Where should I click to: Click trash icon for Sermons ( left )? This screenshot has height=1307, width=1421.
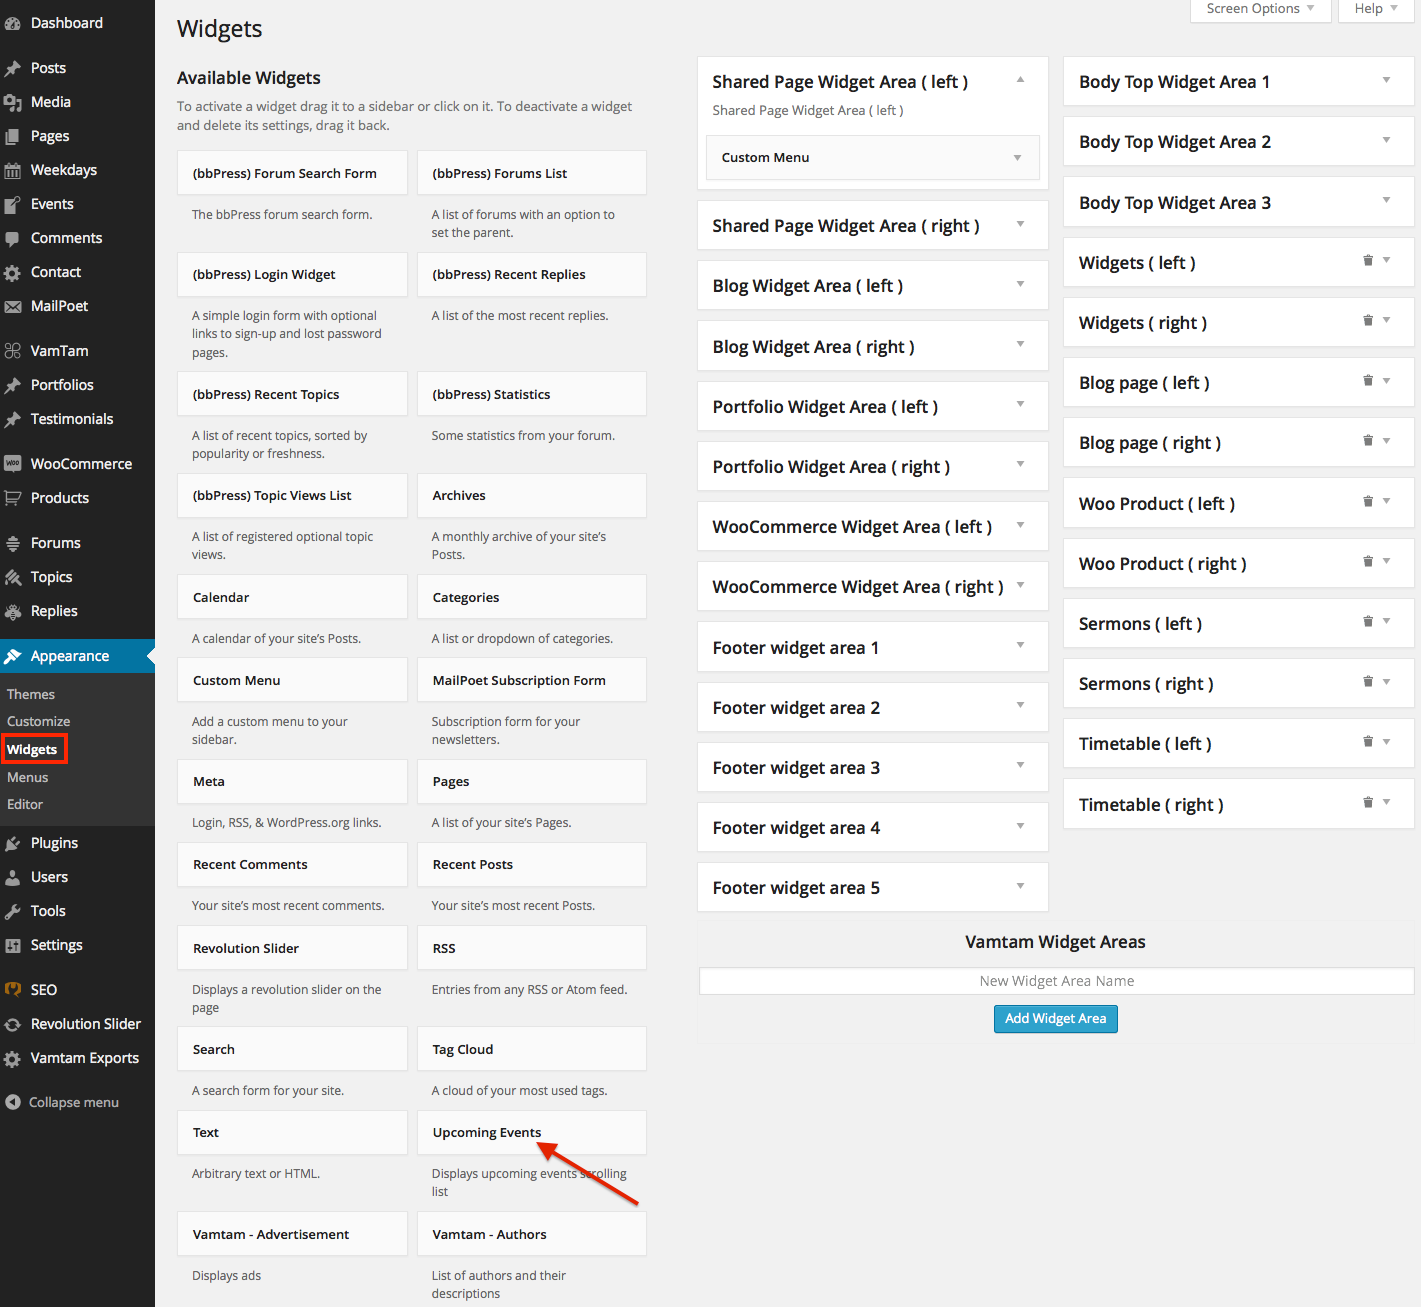(1368, 621)
